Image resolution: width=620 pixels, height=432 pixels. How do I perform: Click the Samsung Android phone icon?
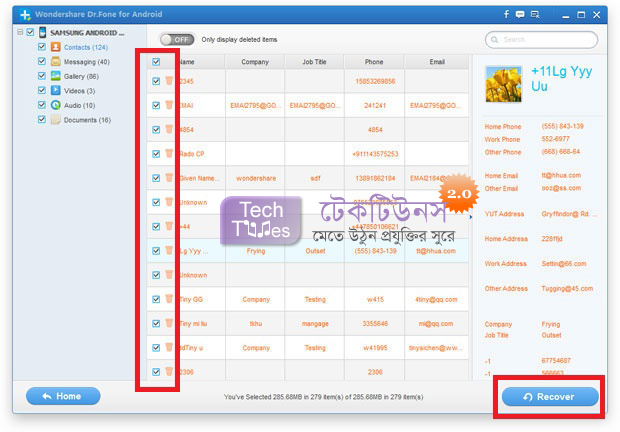click(42, 32)
